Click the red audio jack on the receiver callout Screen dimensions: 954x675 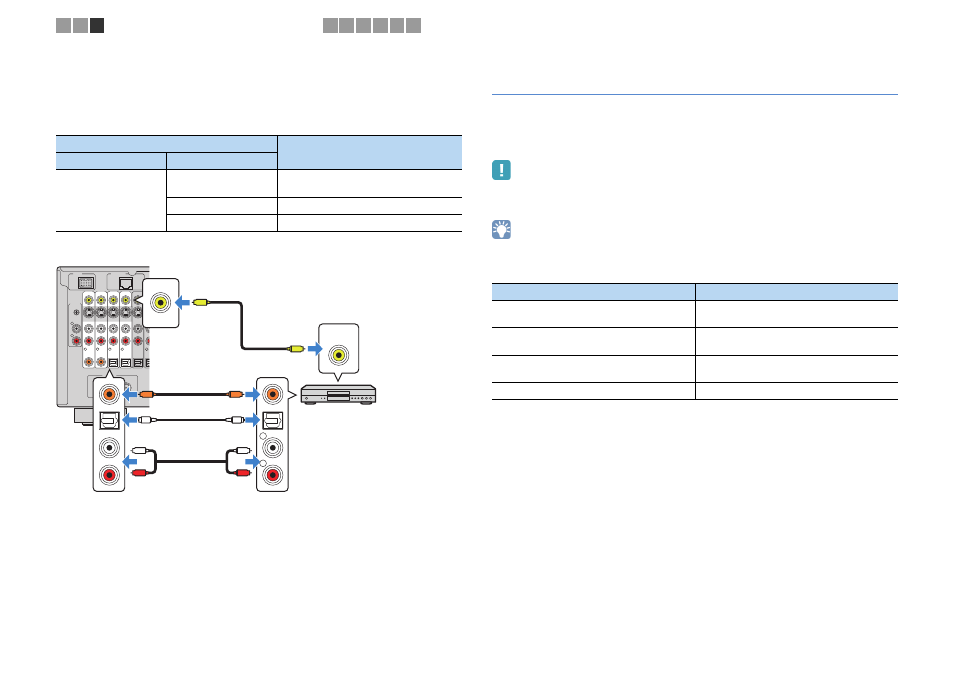110,475
